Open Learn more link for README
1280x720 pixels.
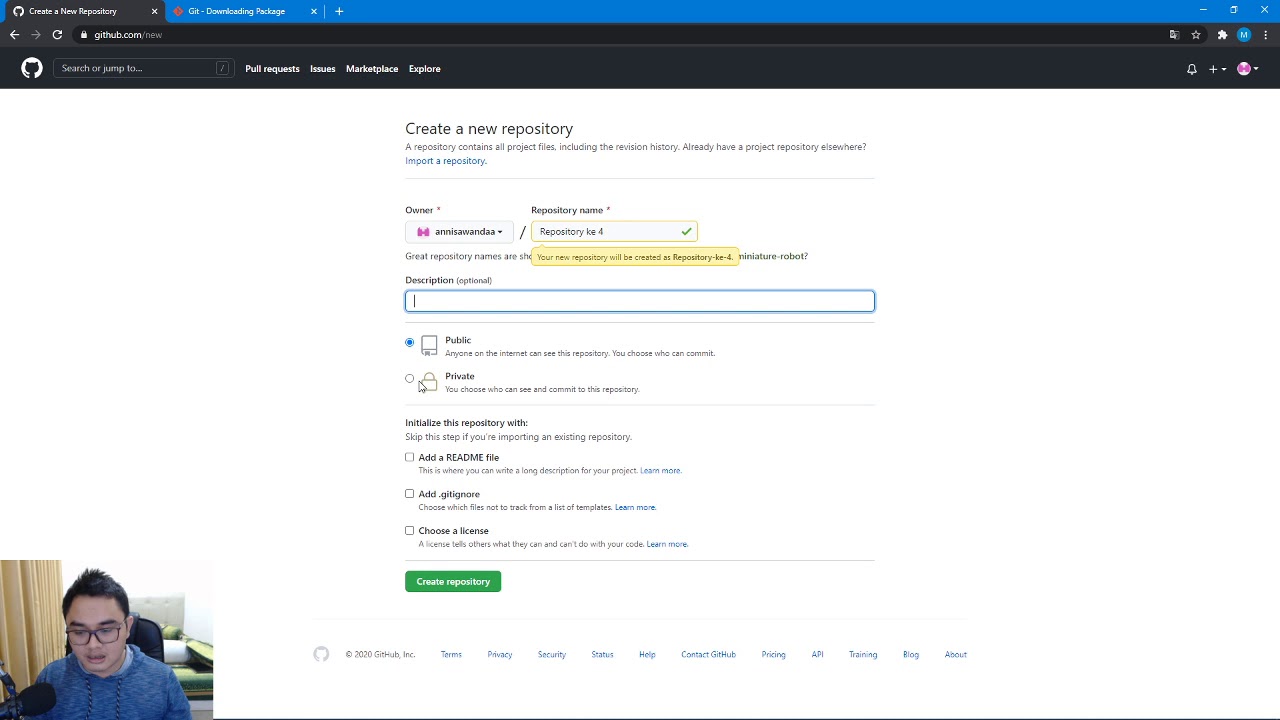coord(660,471)
